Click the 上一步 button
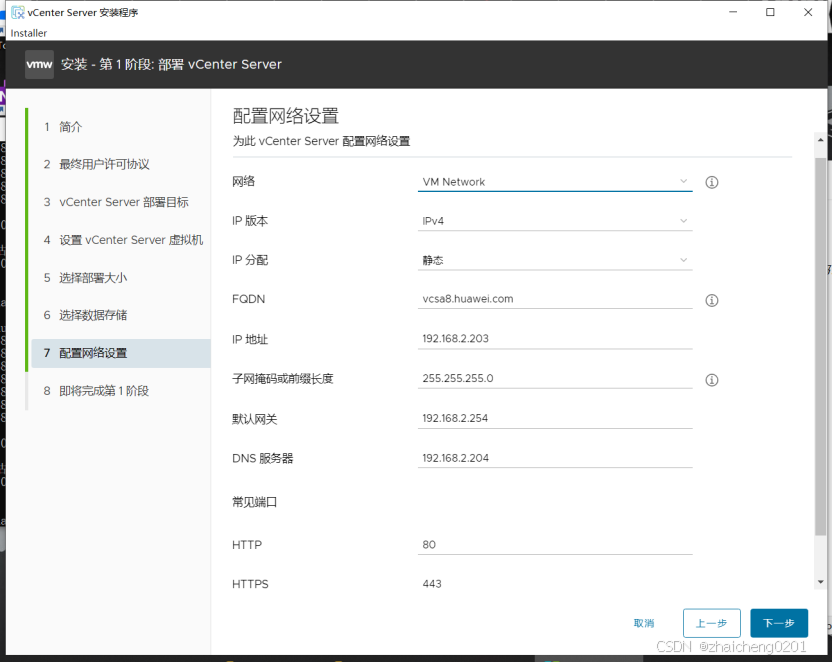The width and height of the screenshot is (832, 662). coord(712,623)
